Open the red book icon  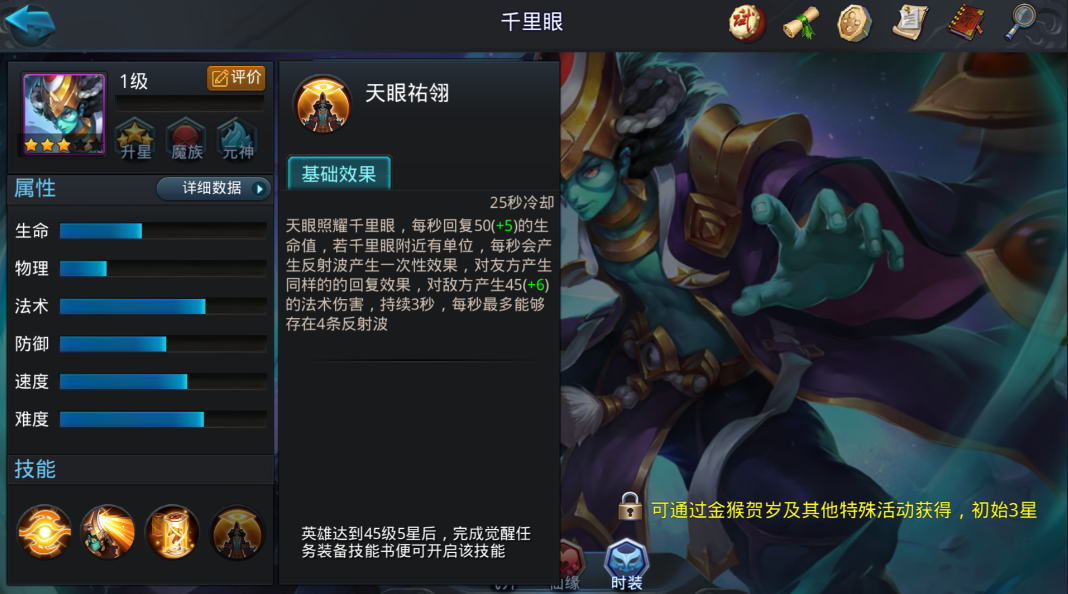point(966,23)
